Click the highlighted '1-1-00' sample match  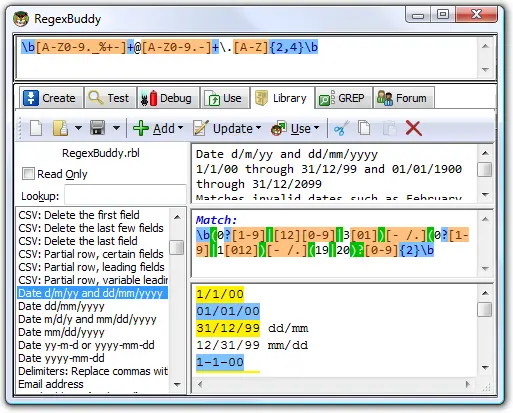coord(220,362)
